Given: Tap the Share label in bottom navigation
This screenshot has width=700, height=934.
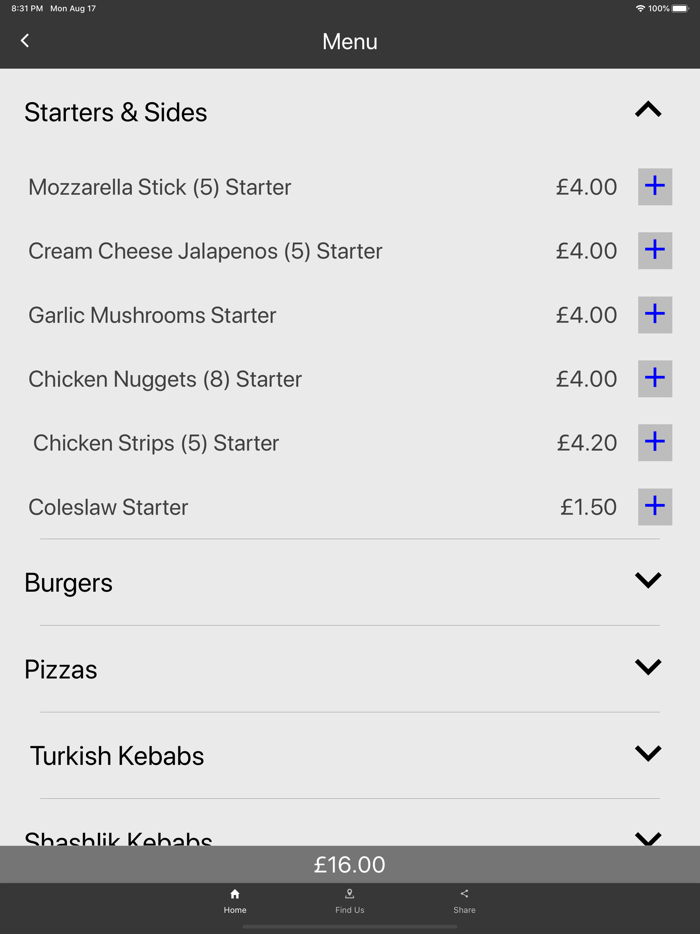Looking at the screenshot, I should (464, 910).
